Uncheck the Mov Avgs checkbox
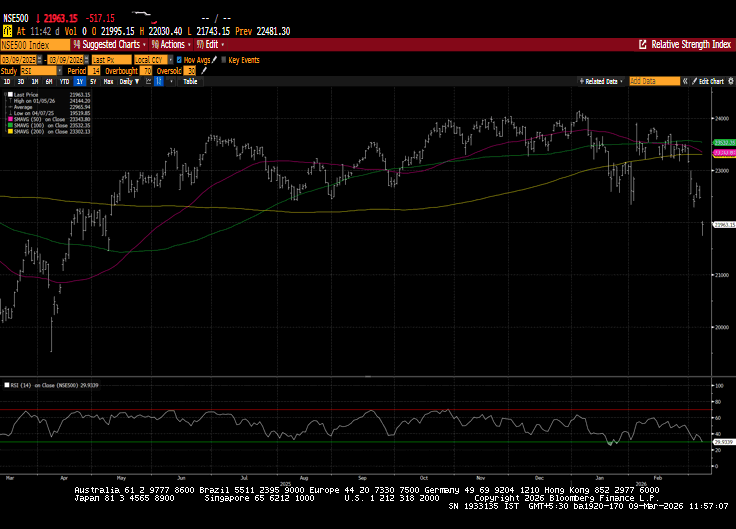Screen dimensions: 736x529 [x=179, y=60]
